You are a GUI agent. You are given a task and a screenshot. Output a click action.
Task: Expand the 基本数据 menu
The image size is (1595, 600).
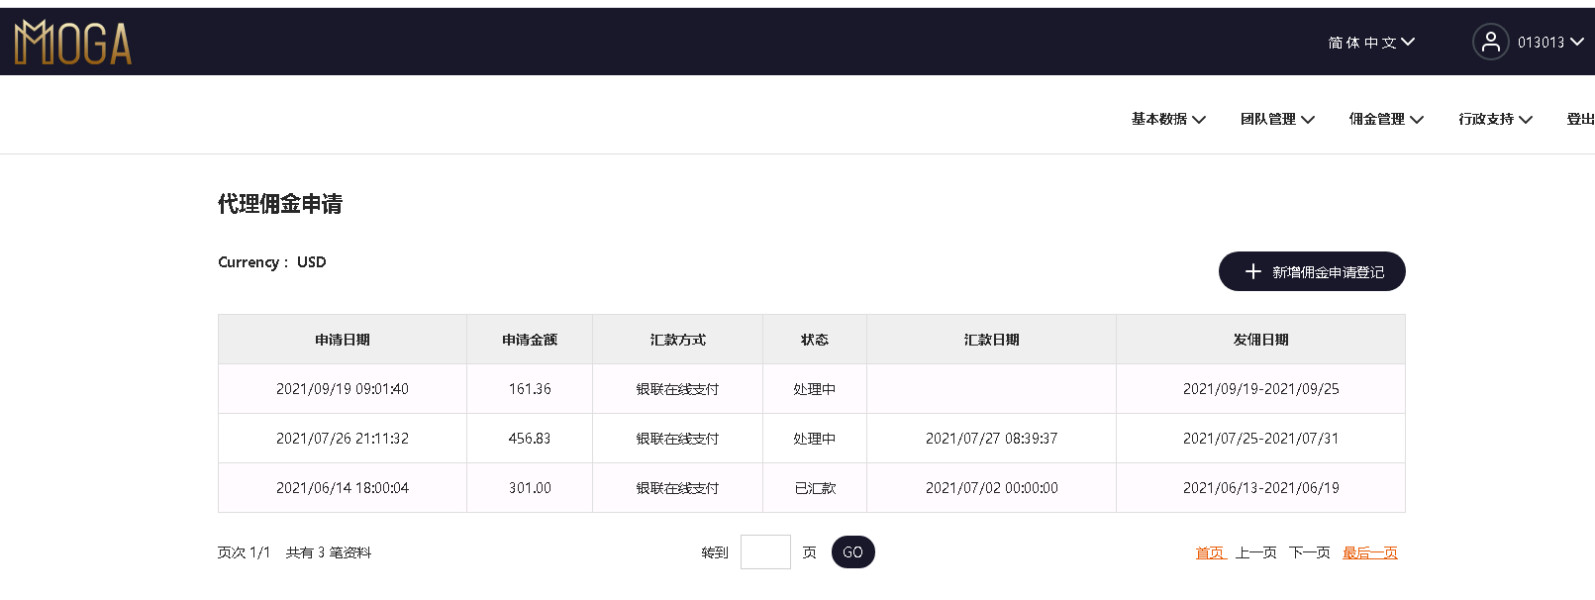[1168, 119]
